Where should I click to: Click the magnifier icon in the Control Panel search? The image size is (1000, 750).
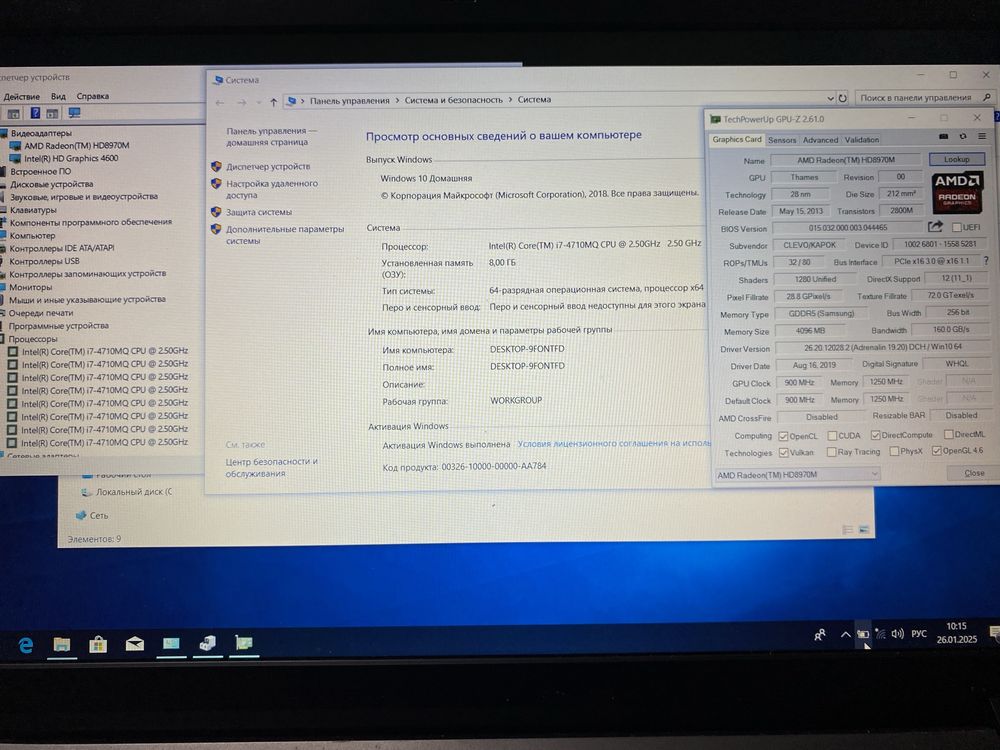pos(987,97)
